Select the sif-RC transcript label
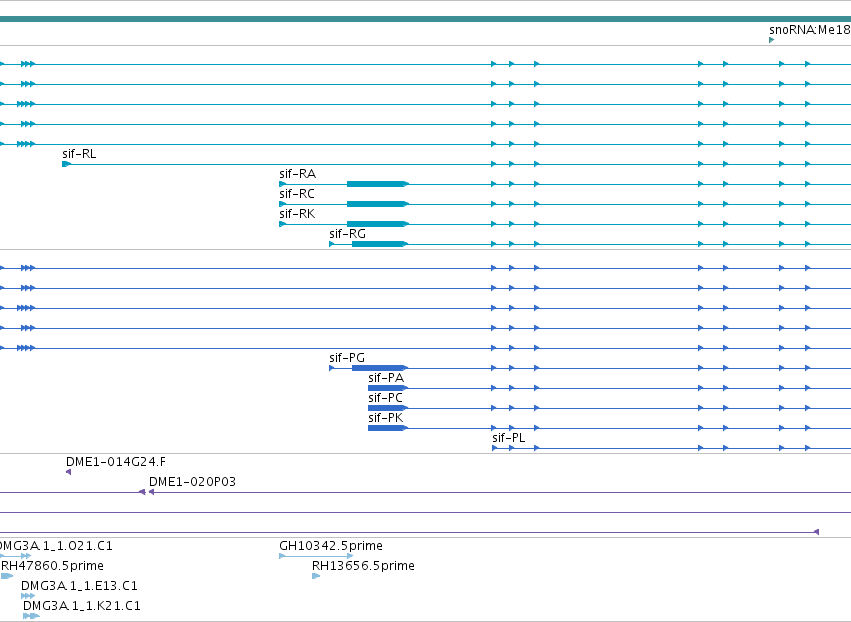The width and height of the screenshot is (851, 622). [x=297, y=194]
